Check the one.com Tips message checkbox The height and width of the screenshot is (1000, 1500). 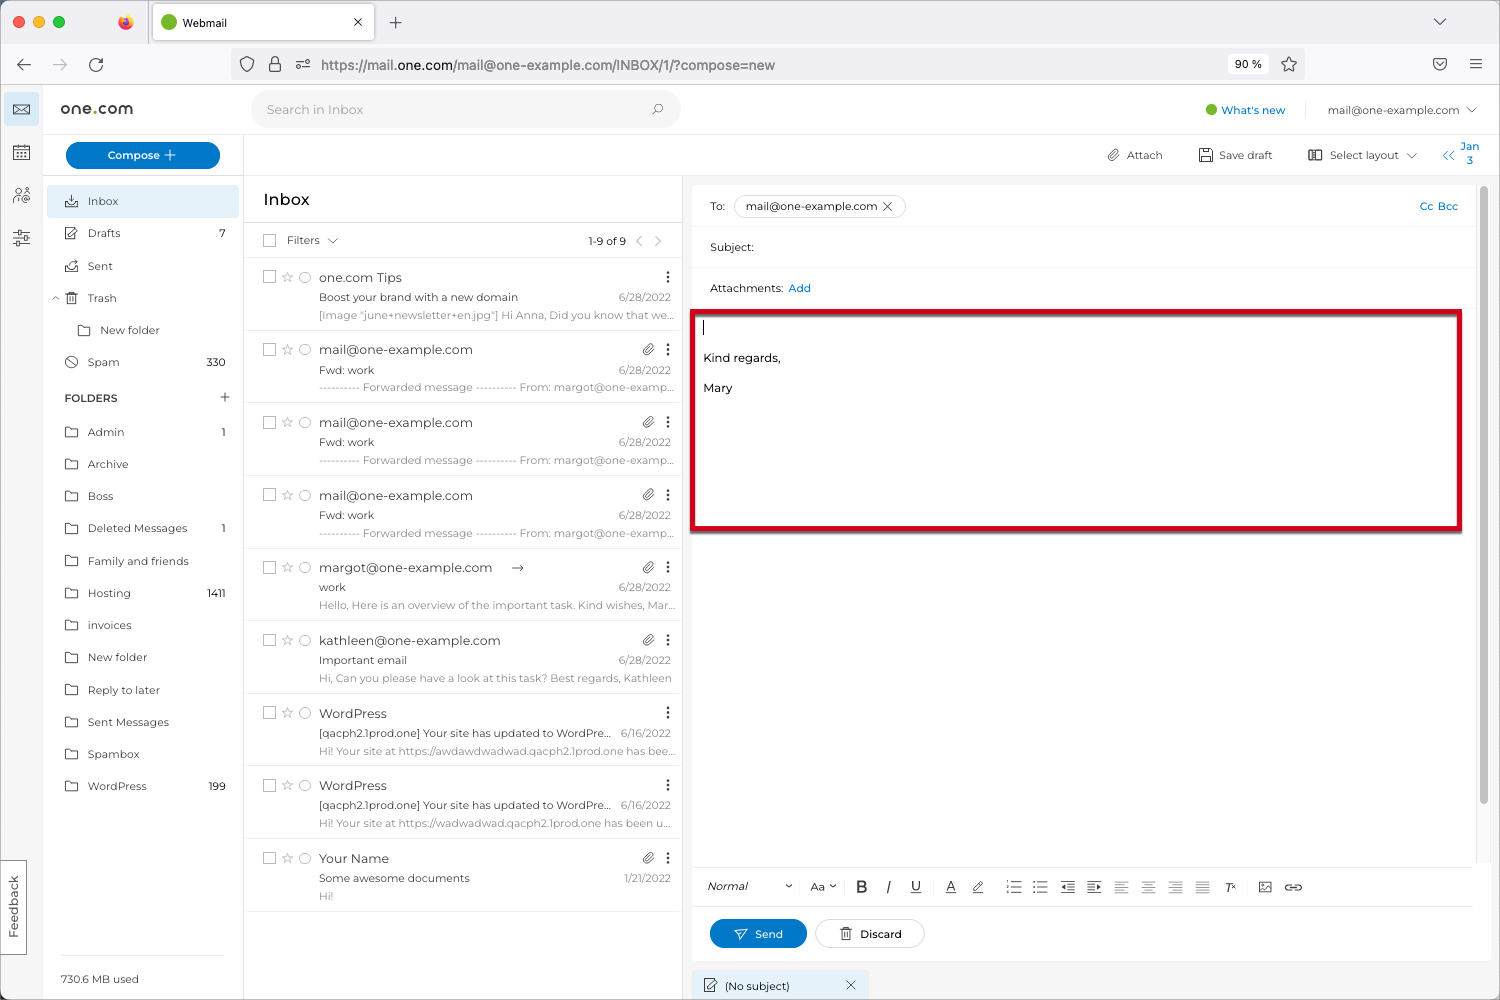pyautogui.click(x=269, y=277)
